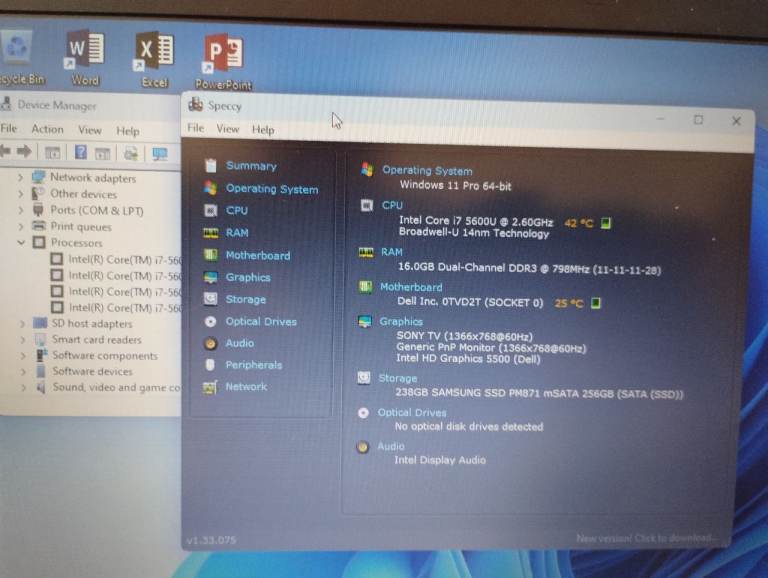Screen dimensions: 768x578
Task: Click 'Broadwell-U 14nm Technology' text
Action: pyautogui.click(x=474, y=233)
